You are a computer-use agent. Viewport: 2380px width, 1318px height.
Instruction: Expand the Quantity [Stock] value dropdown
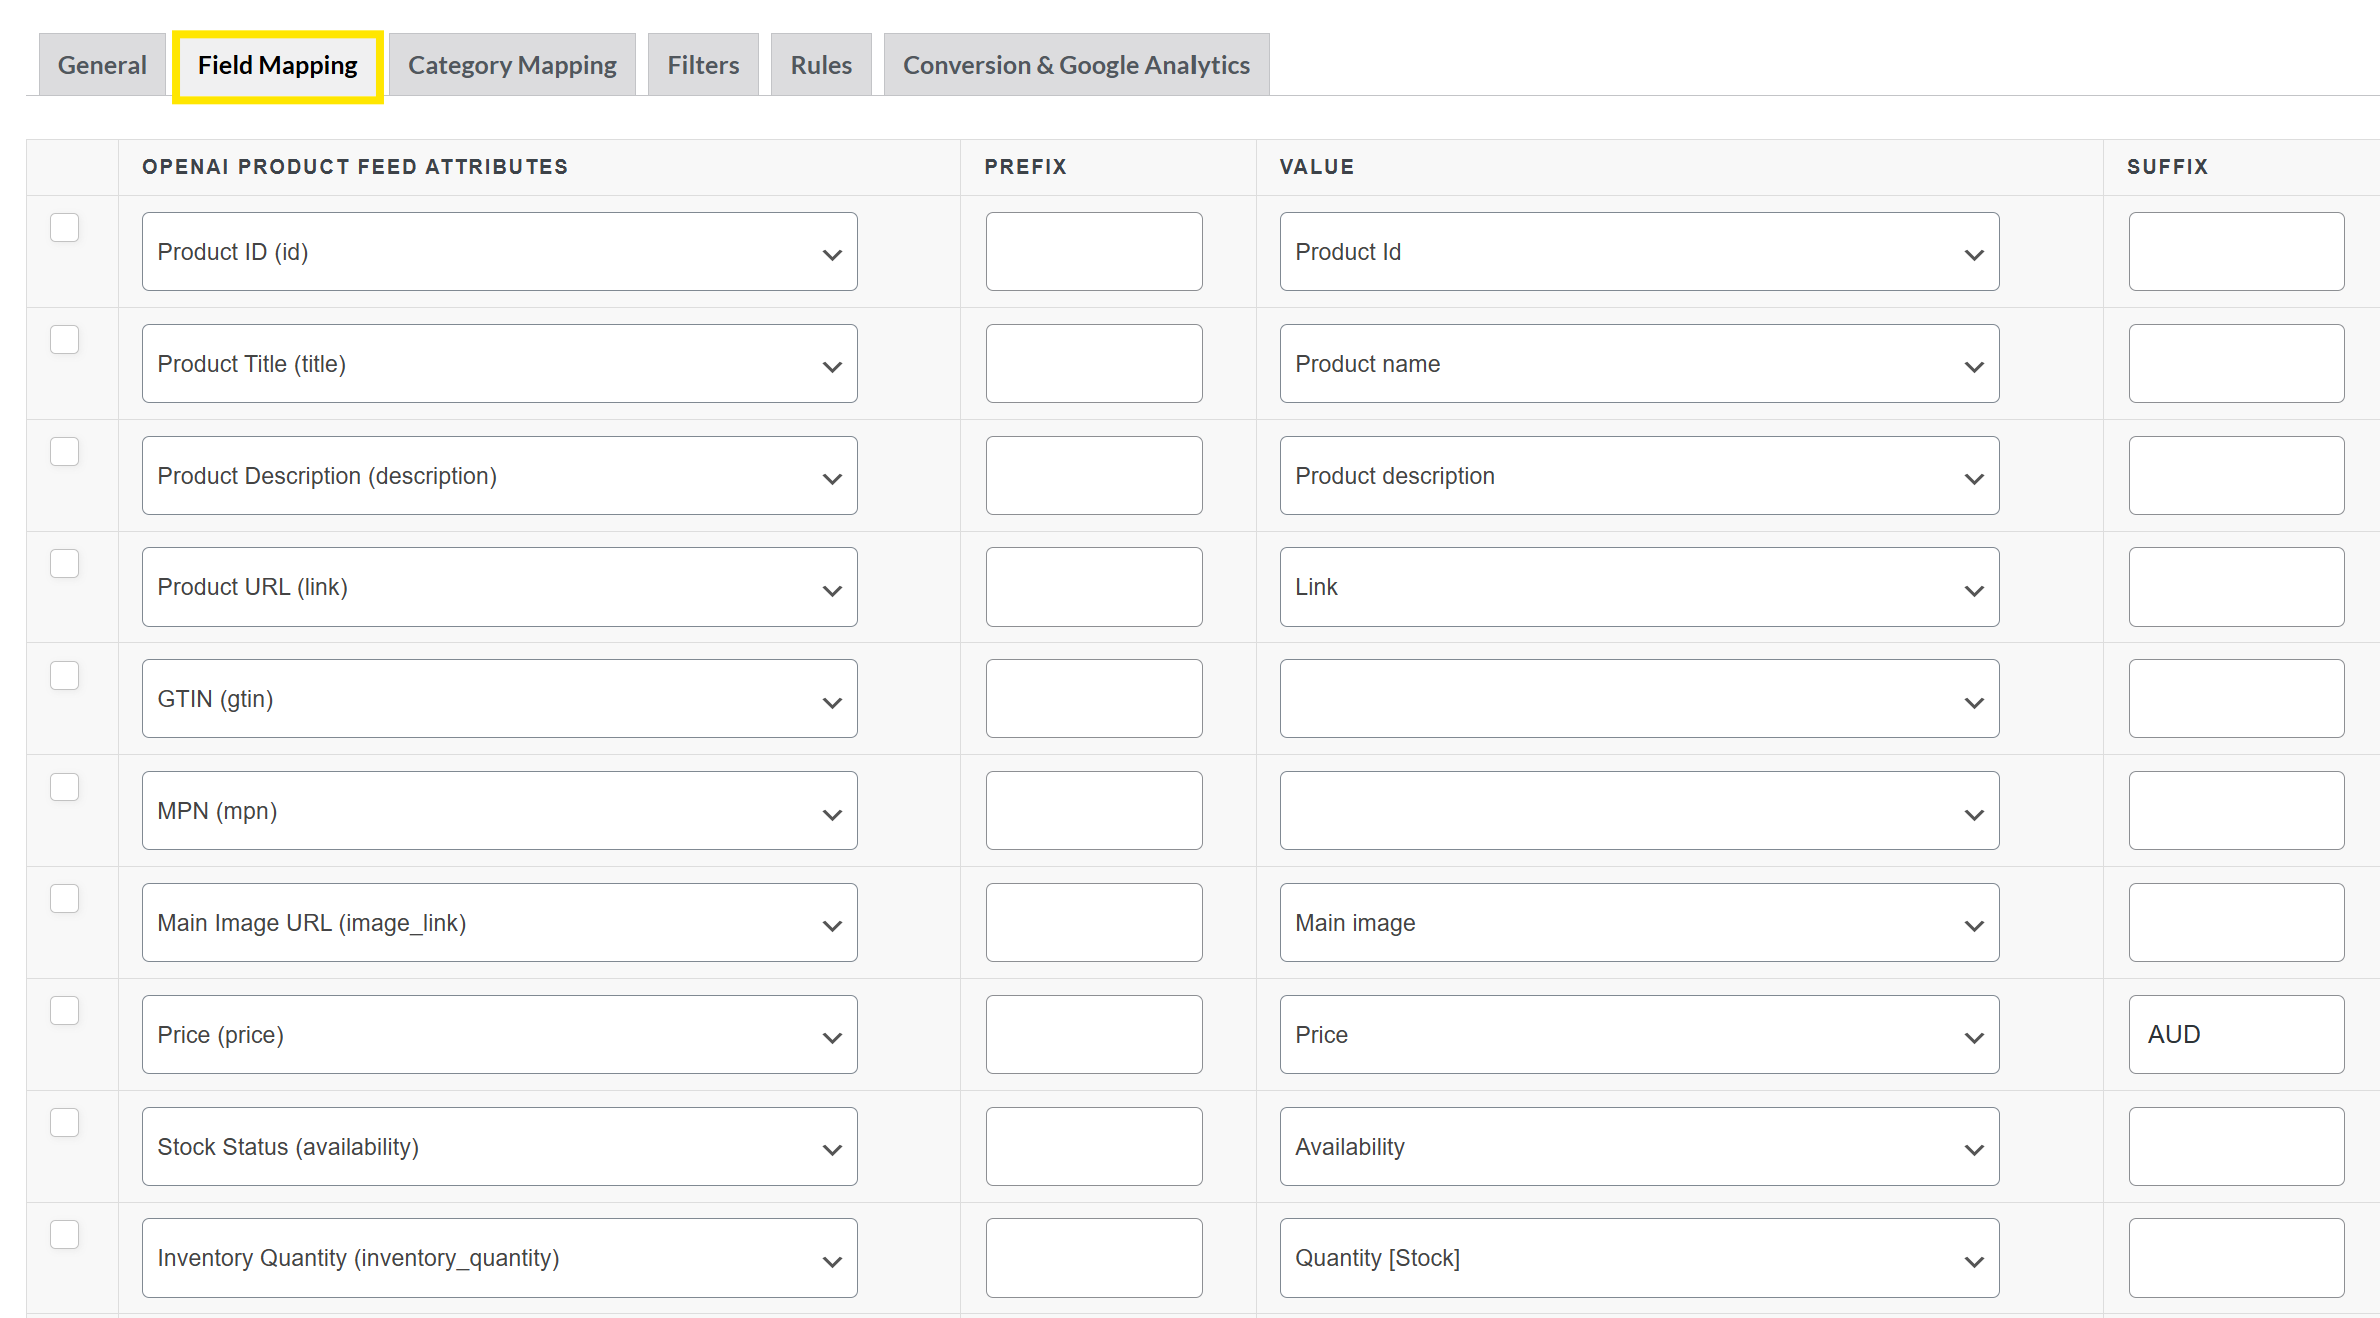pos(1638,1258)
